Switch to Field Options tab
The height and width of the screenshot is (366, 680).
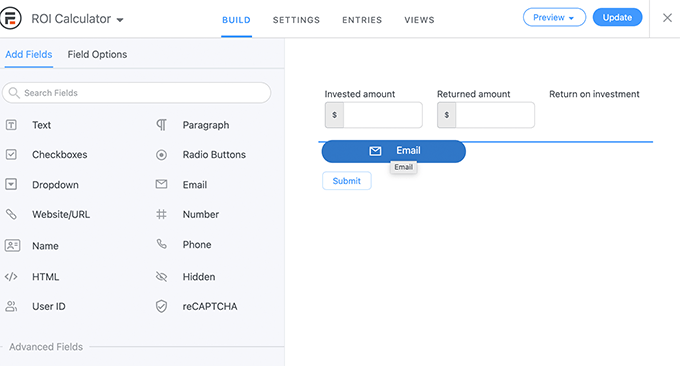[97, 55]
